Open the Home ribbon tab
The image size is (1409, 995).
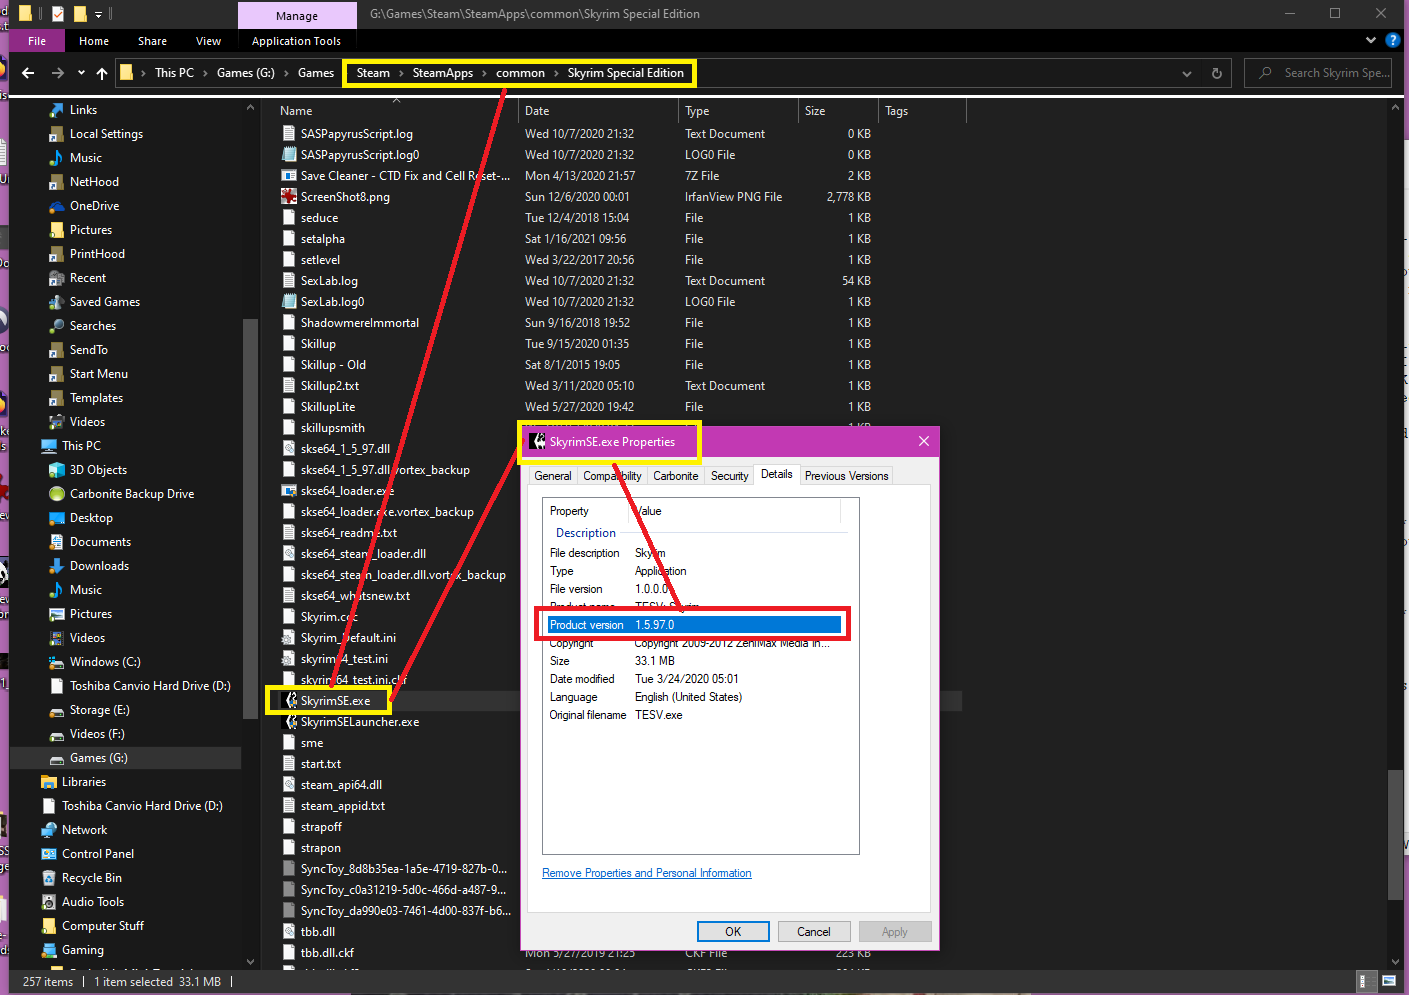tap(94, 41)
